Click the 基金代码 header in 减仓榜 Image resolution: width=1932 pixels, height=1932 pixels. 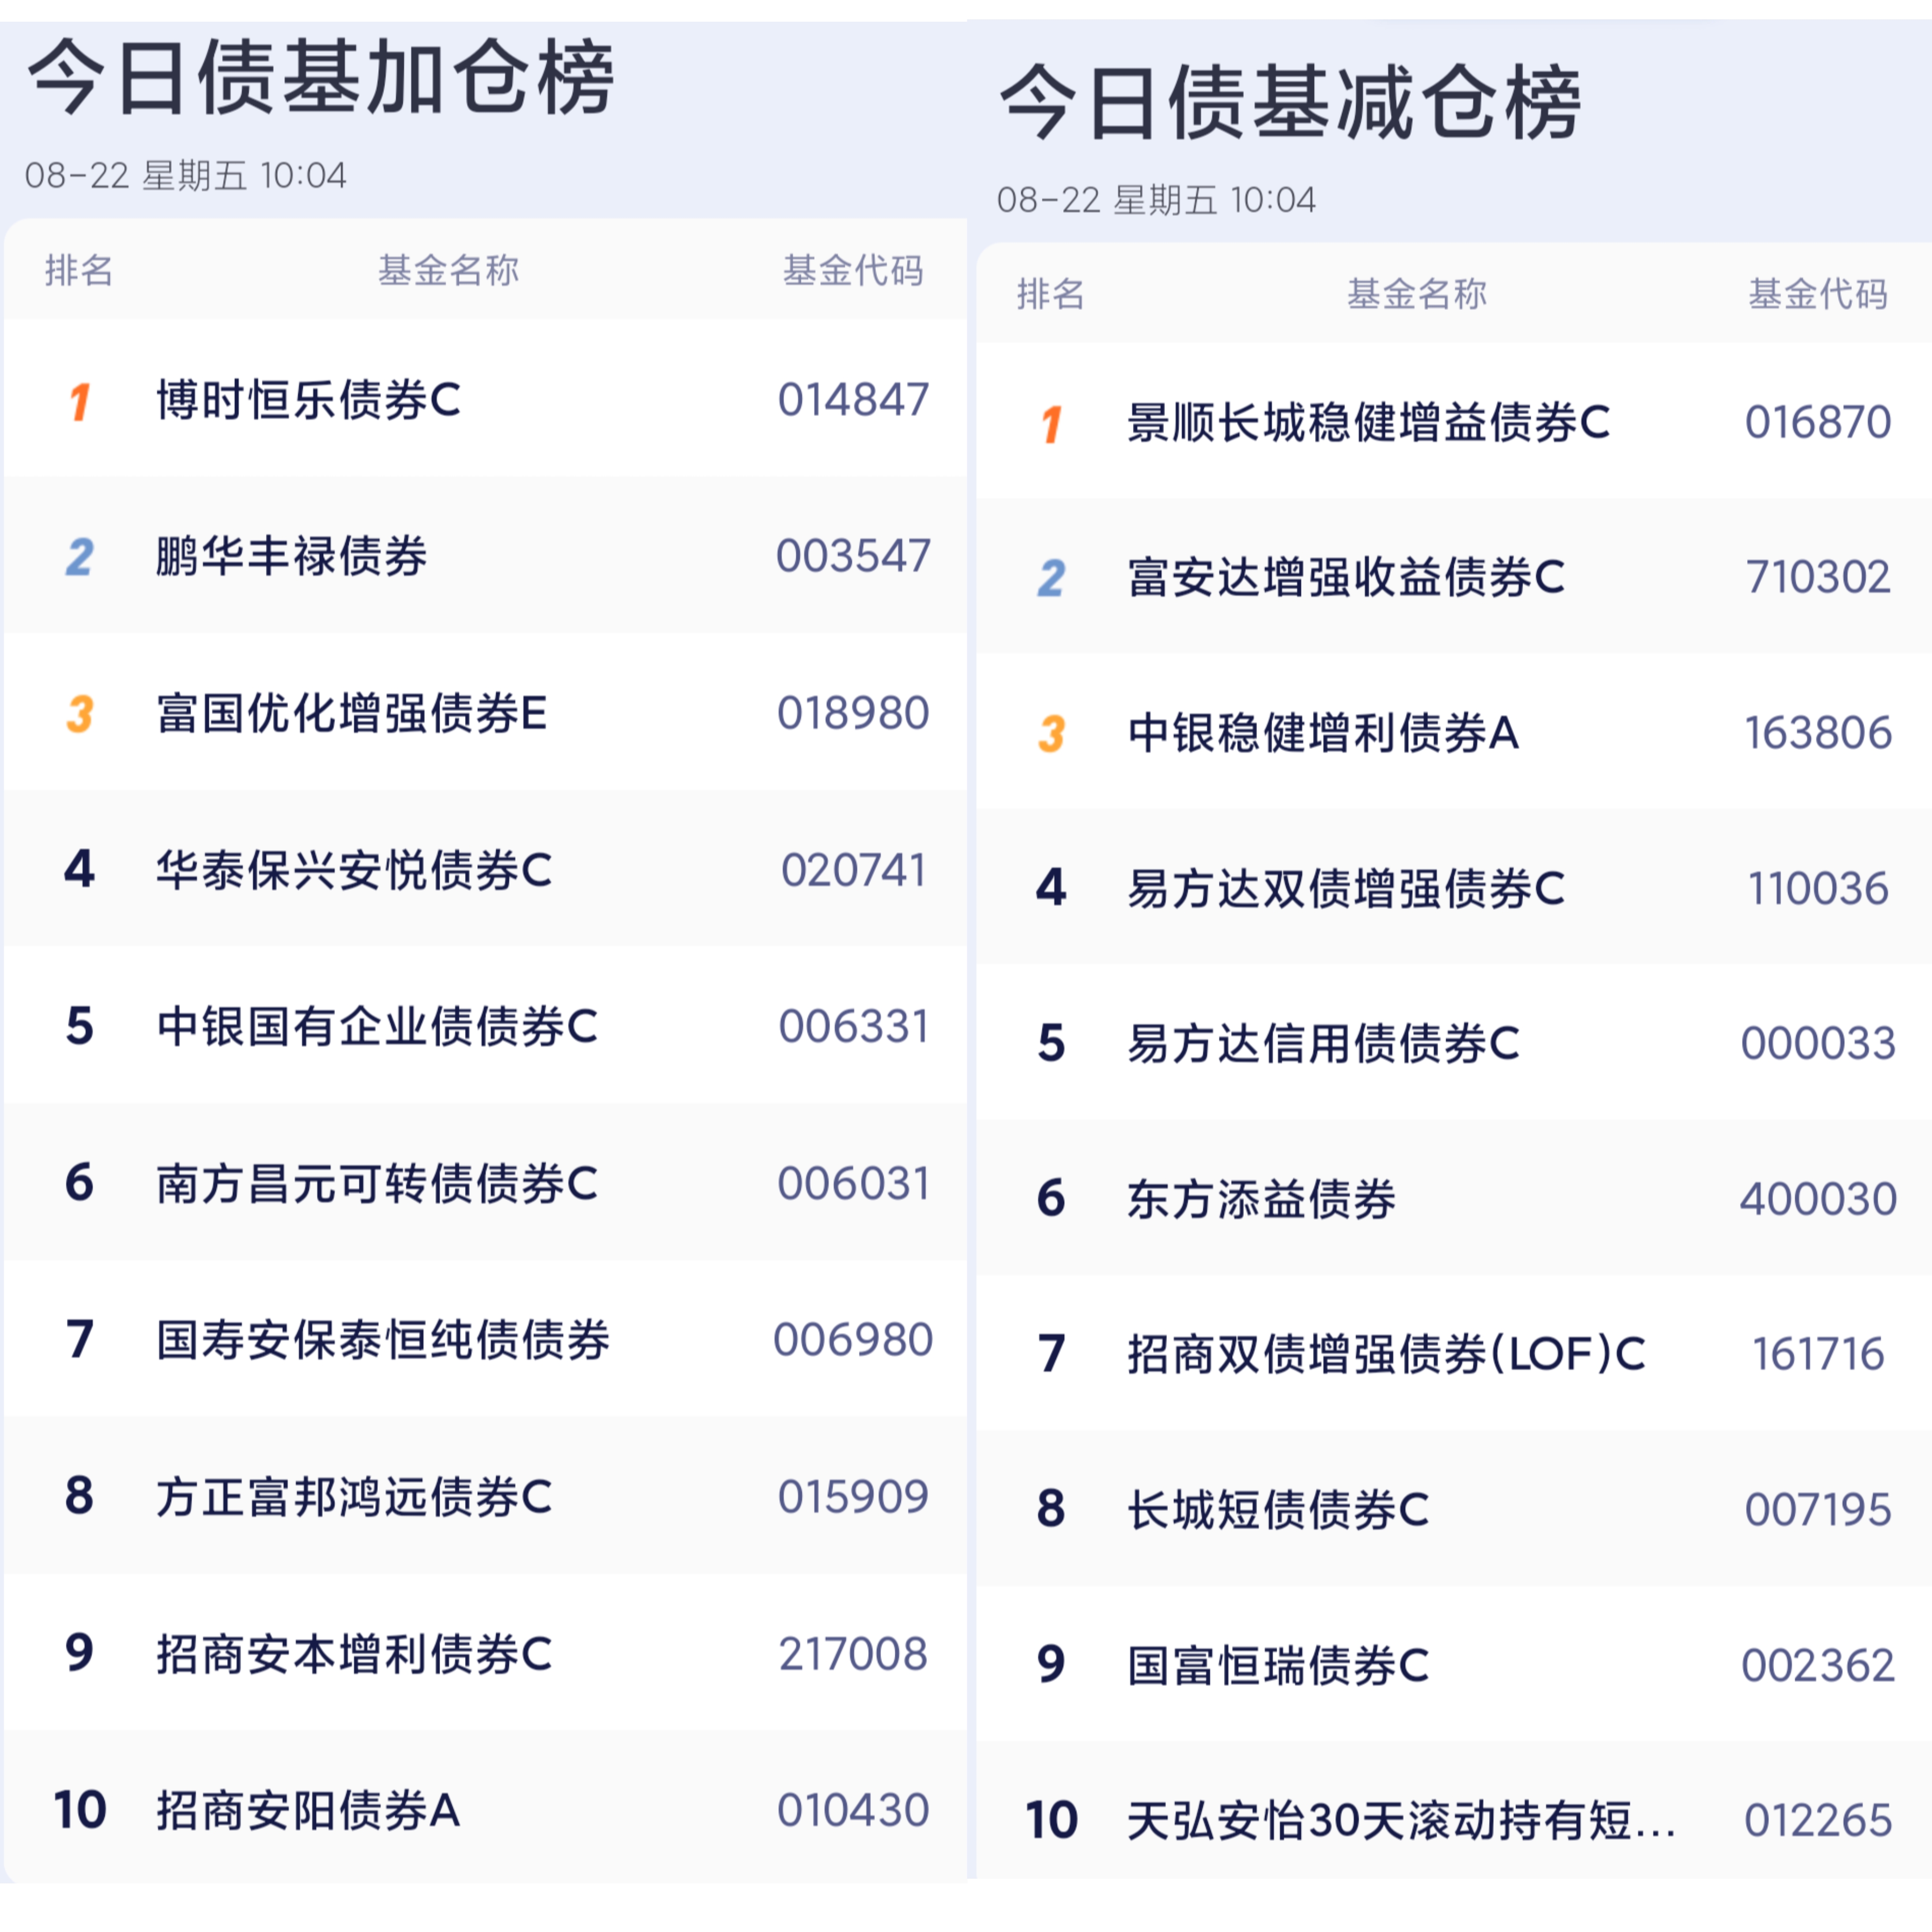click(1818, 294)
